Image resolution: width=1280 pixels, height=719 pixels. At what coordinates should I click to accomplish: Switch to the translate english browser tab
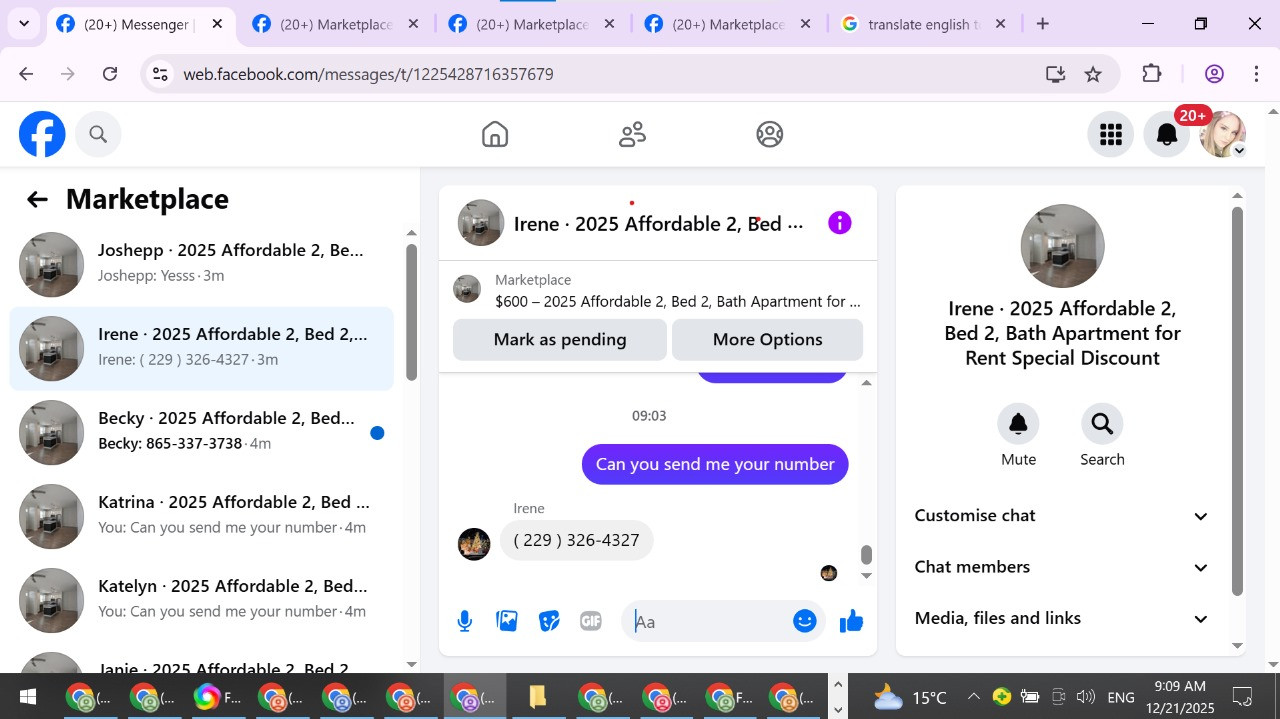[x=923, y=24]
